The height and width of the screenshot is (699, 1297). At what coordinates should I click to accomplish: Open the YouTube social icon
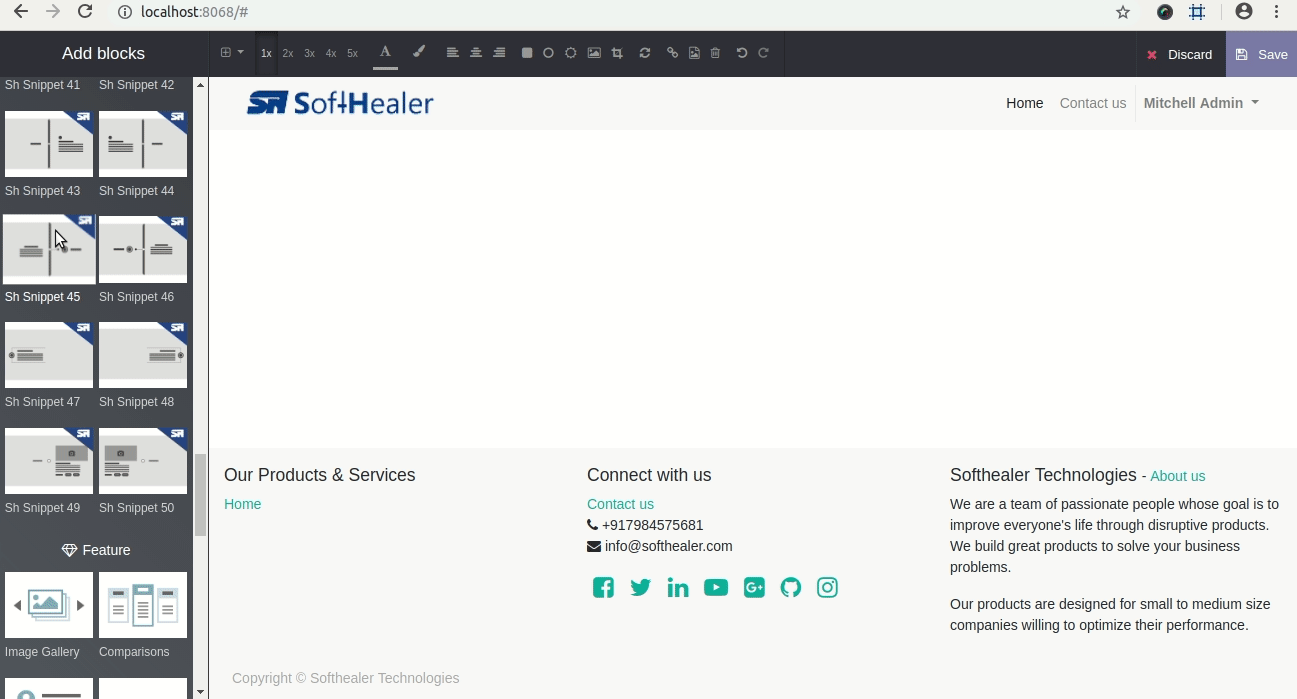[x=716, y=587]
